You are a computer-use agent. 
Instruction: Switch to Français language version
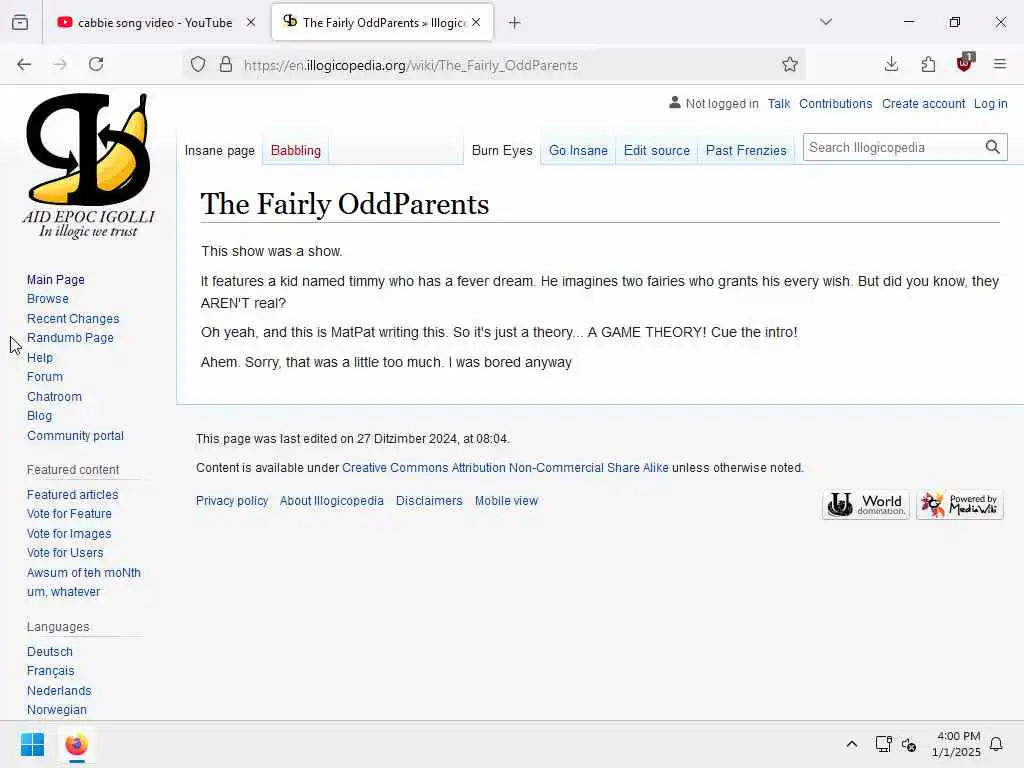point(50,671)
